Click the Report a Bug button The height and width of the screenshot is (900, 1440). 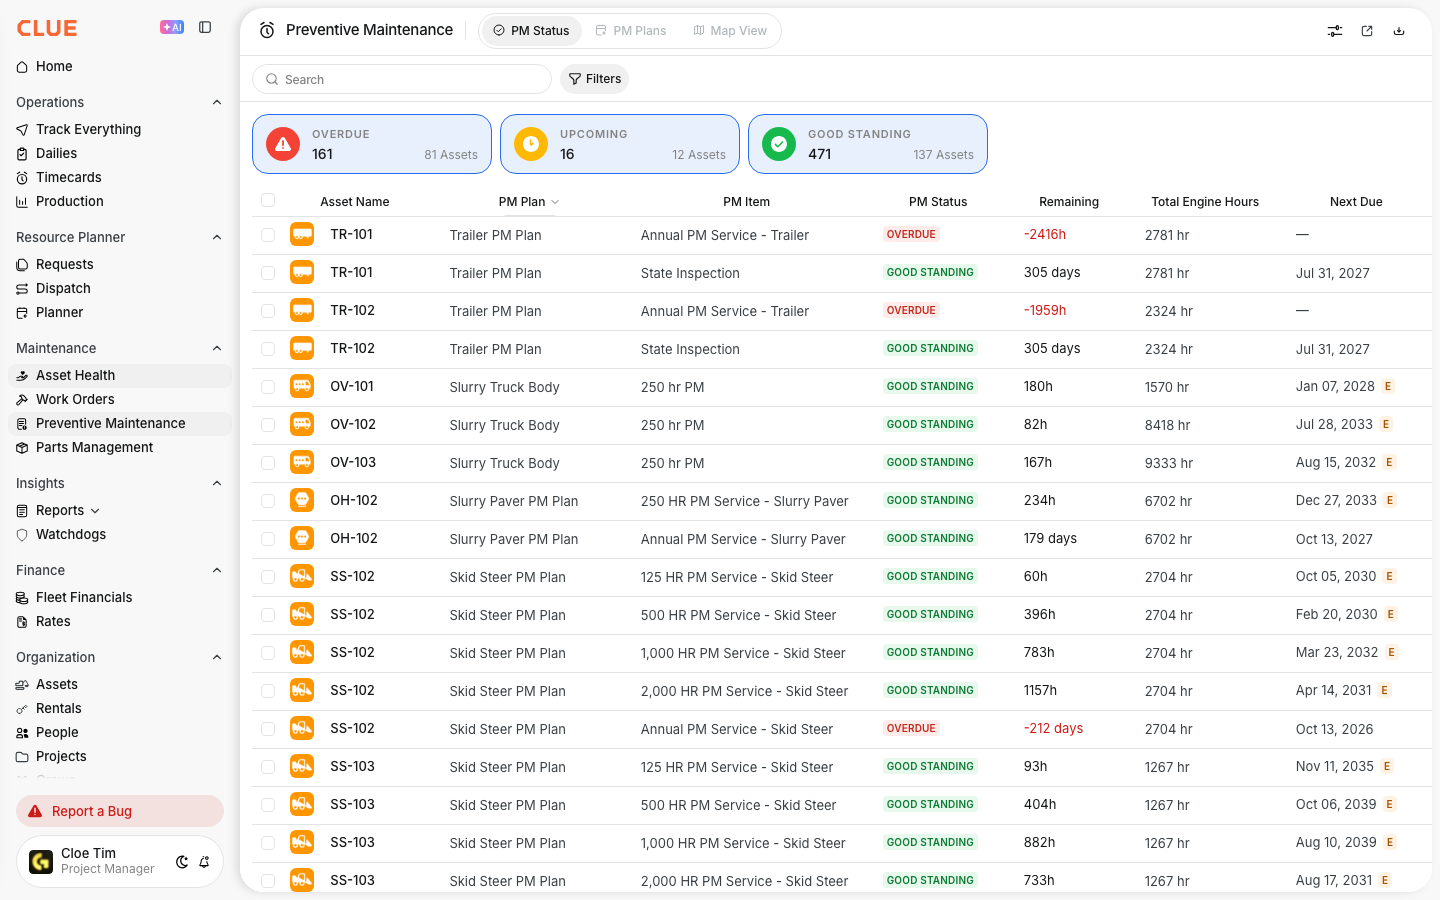(120, 811)
